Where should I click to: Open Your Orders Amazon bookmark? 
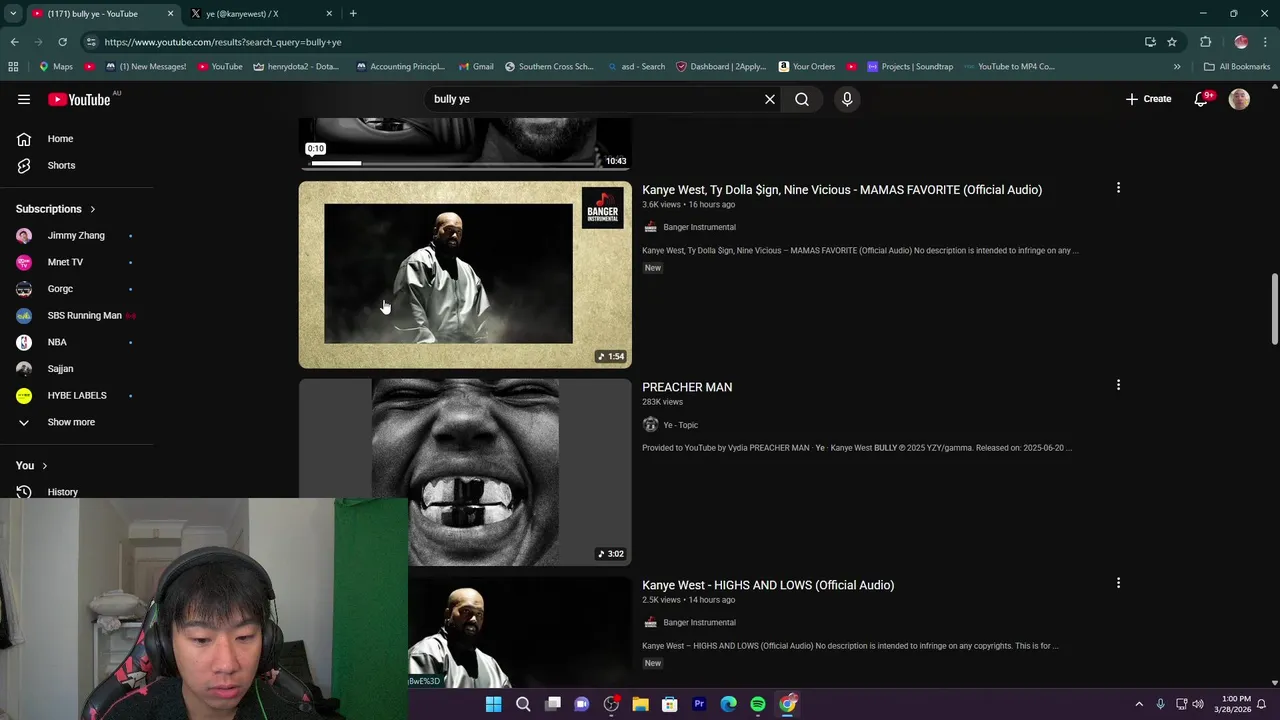tap(805, 67)
